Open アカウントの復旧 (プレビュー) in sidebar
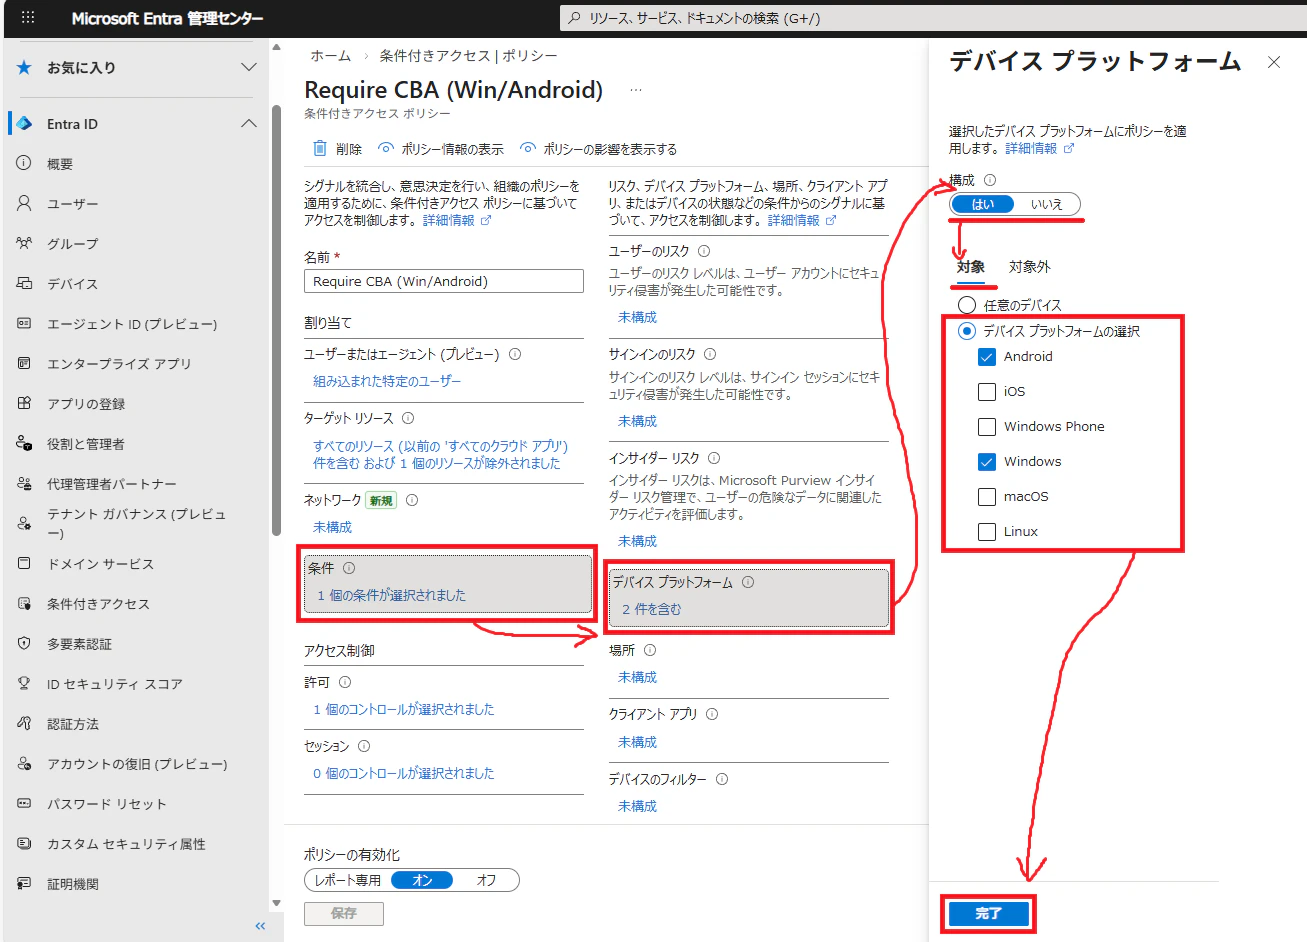This screenshot has width=1307, height=942. point(137,764)
